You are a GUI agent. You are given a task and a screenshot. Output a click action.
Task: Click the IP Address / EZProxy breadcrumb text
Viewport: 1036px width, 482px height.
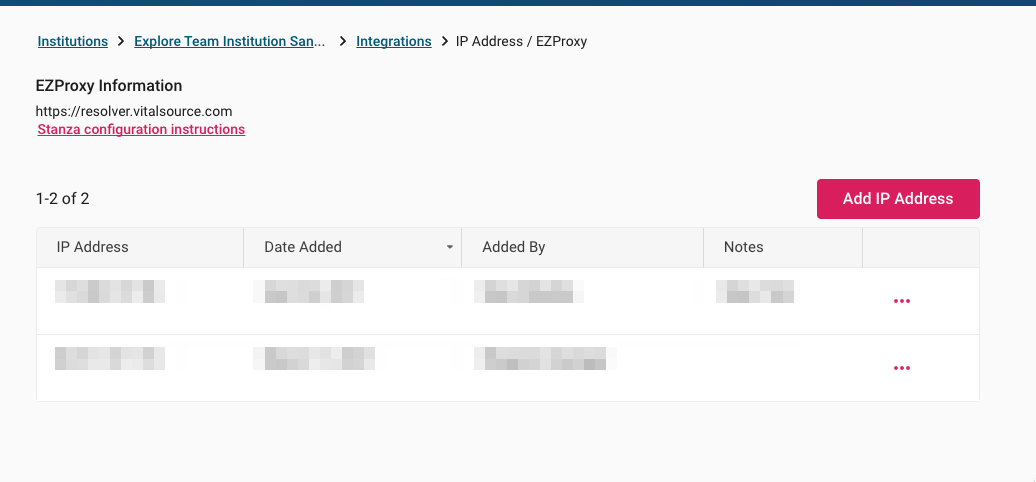click(x=521, y=41)
